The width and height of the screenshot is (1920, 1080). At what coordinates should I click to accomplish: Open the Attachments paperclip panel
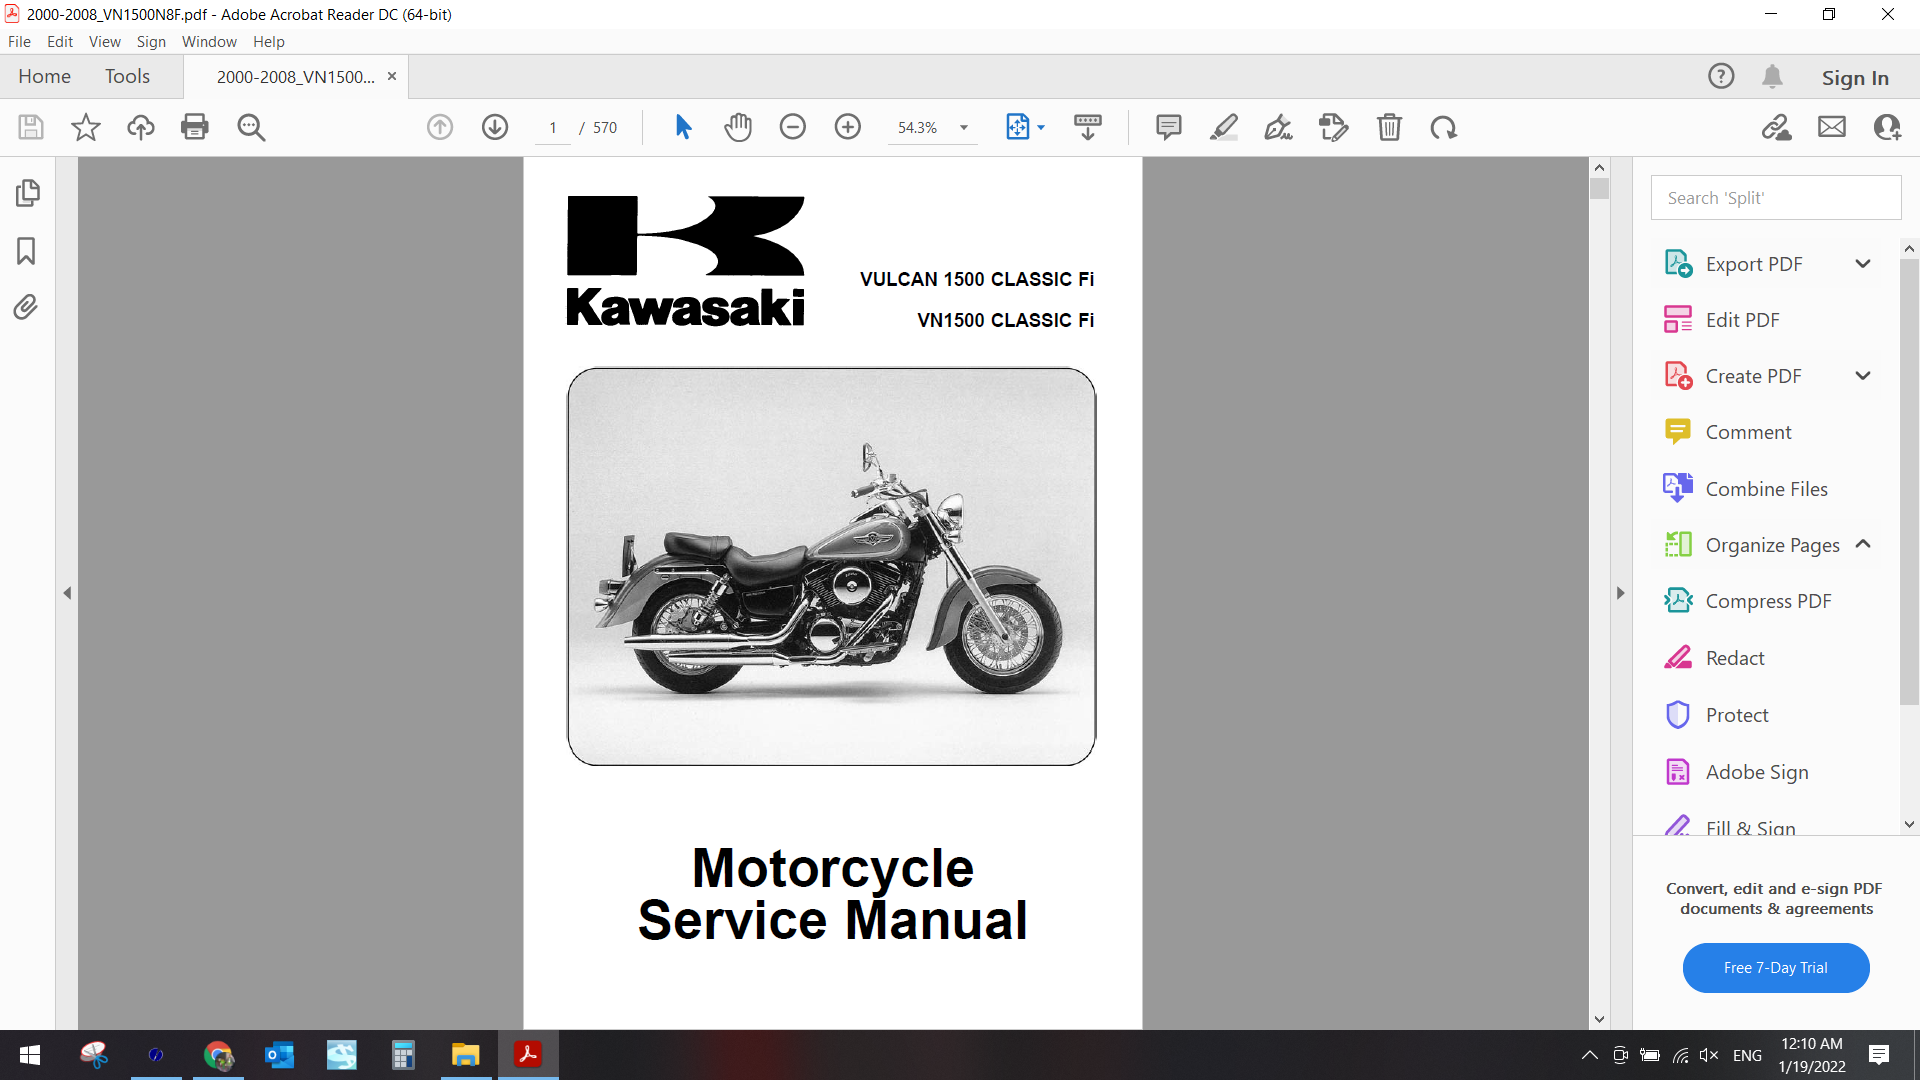(27, 307)
